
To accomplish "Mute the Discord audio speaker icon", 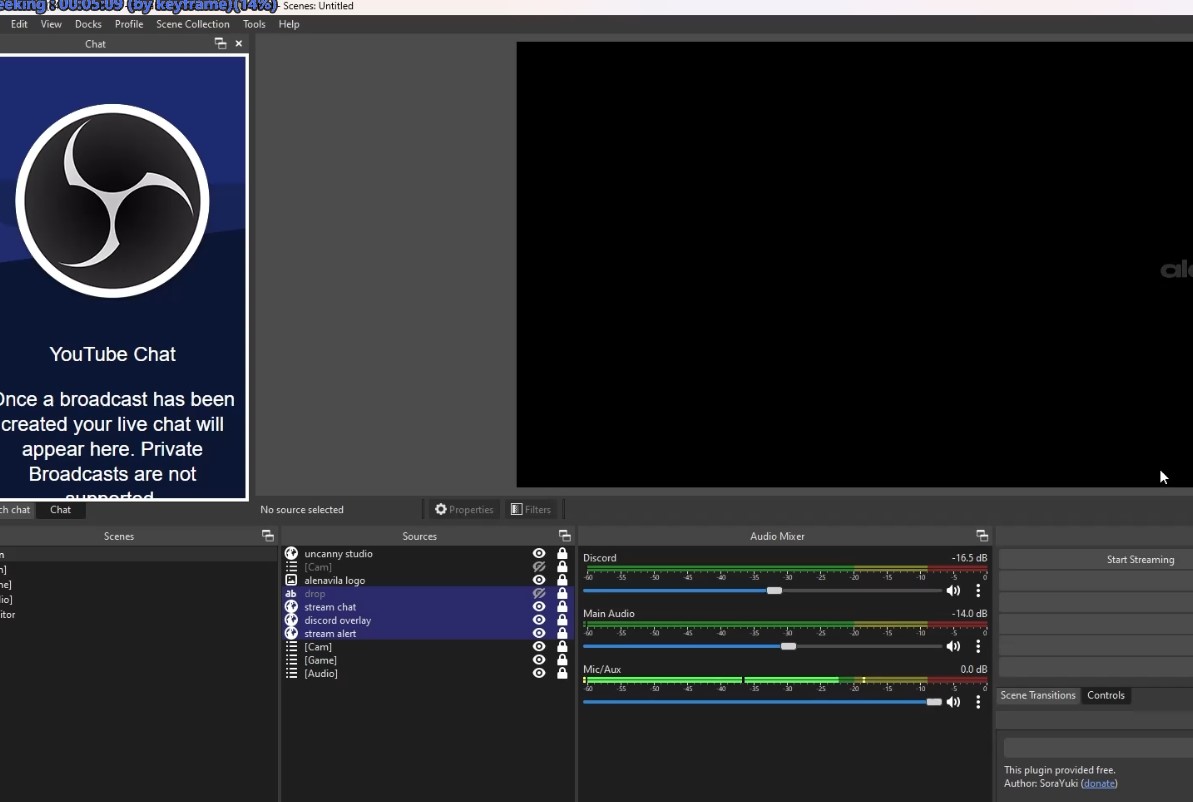I will point(953,591).
